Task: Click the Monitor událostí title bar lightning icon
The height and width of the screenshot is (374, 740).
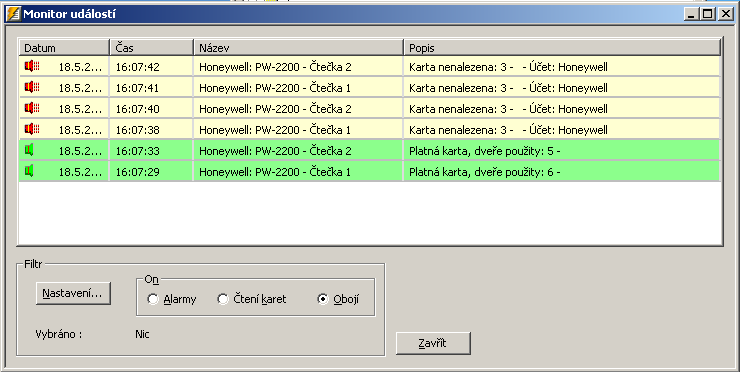Action: click(14, 14)
